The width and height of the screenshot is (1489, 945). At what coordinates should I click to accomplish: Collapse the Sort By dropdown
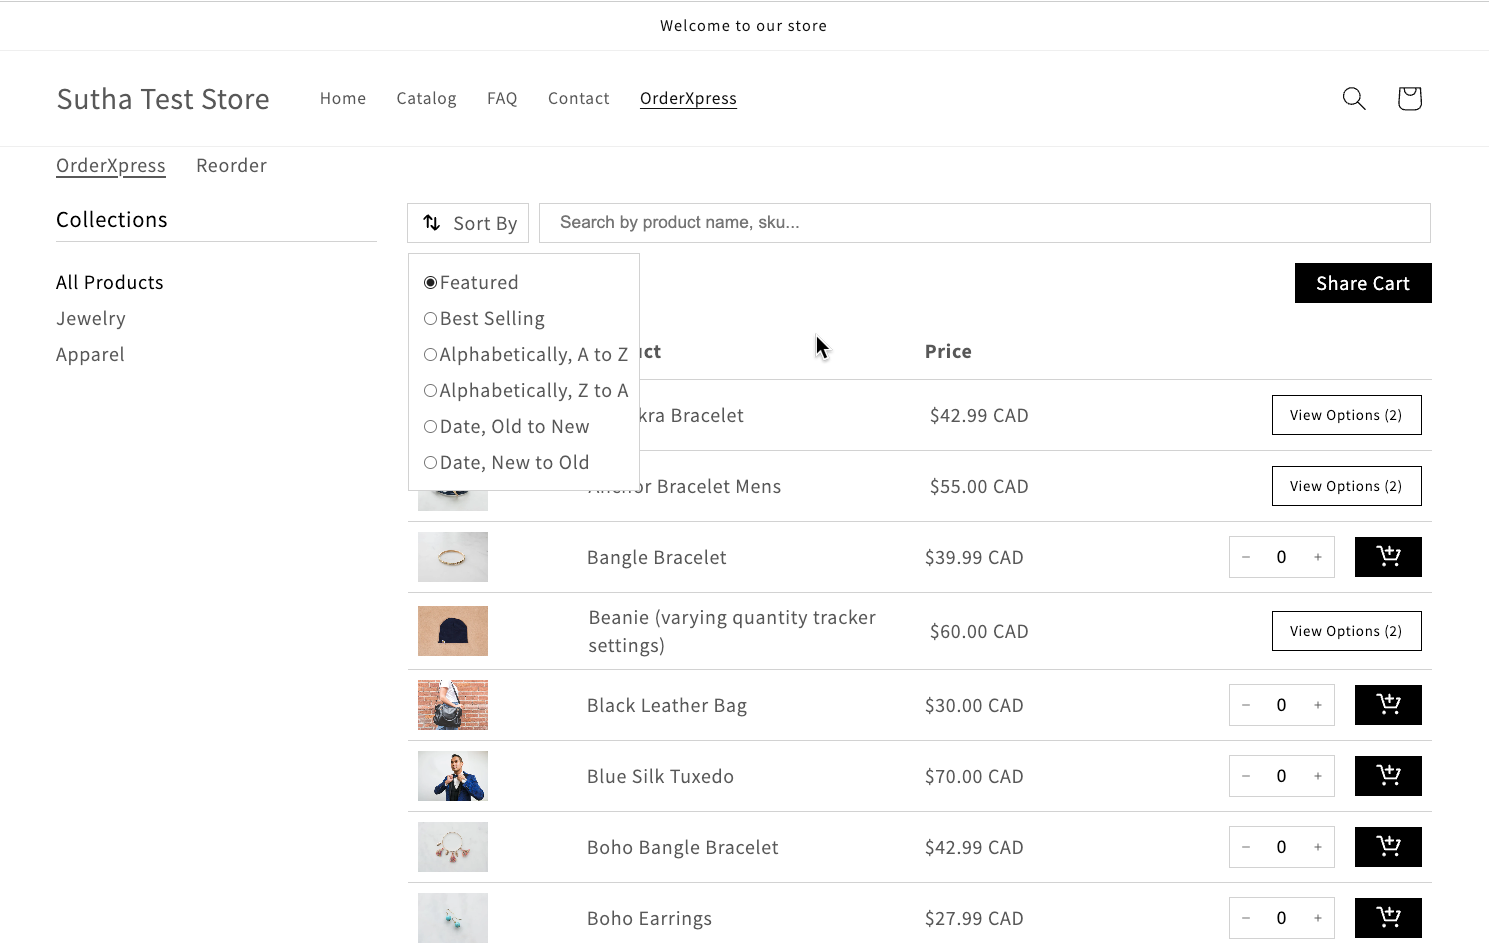click(468, 223)
